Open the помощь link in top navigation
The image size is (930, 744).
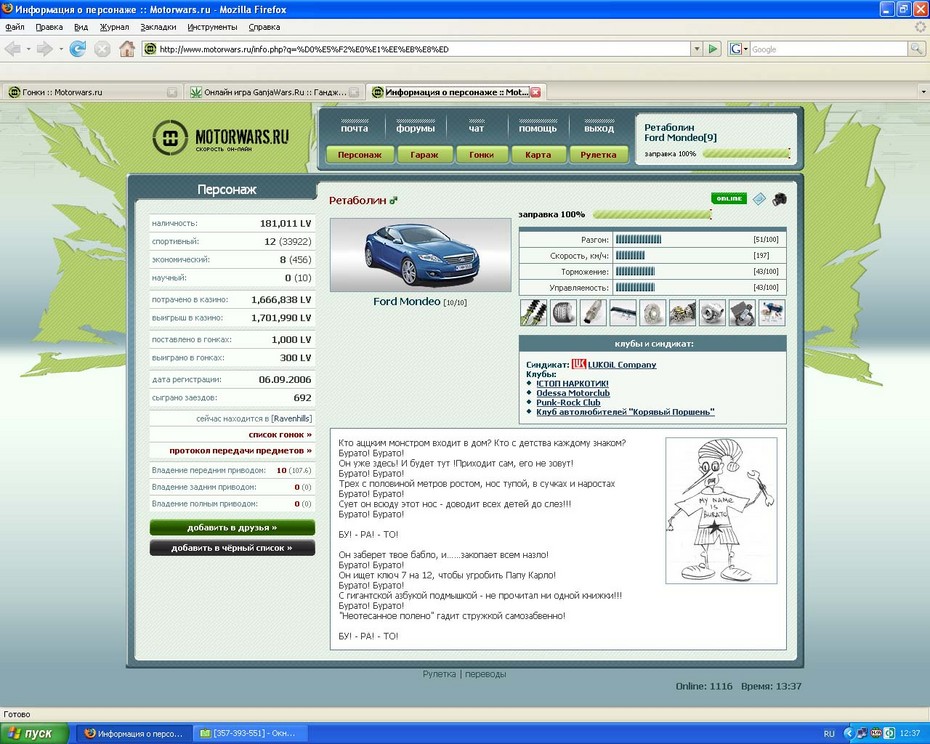537,128
